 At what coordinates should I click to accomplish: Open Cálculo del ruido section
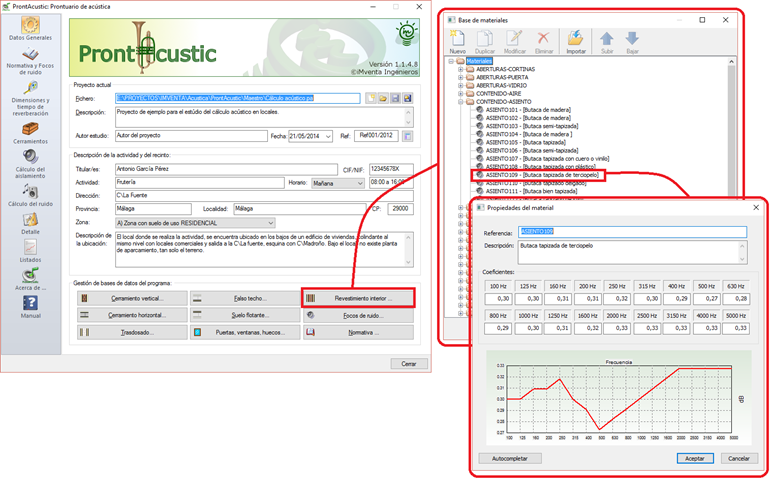tap(30, 195)
